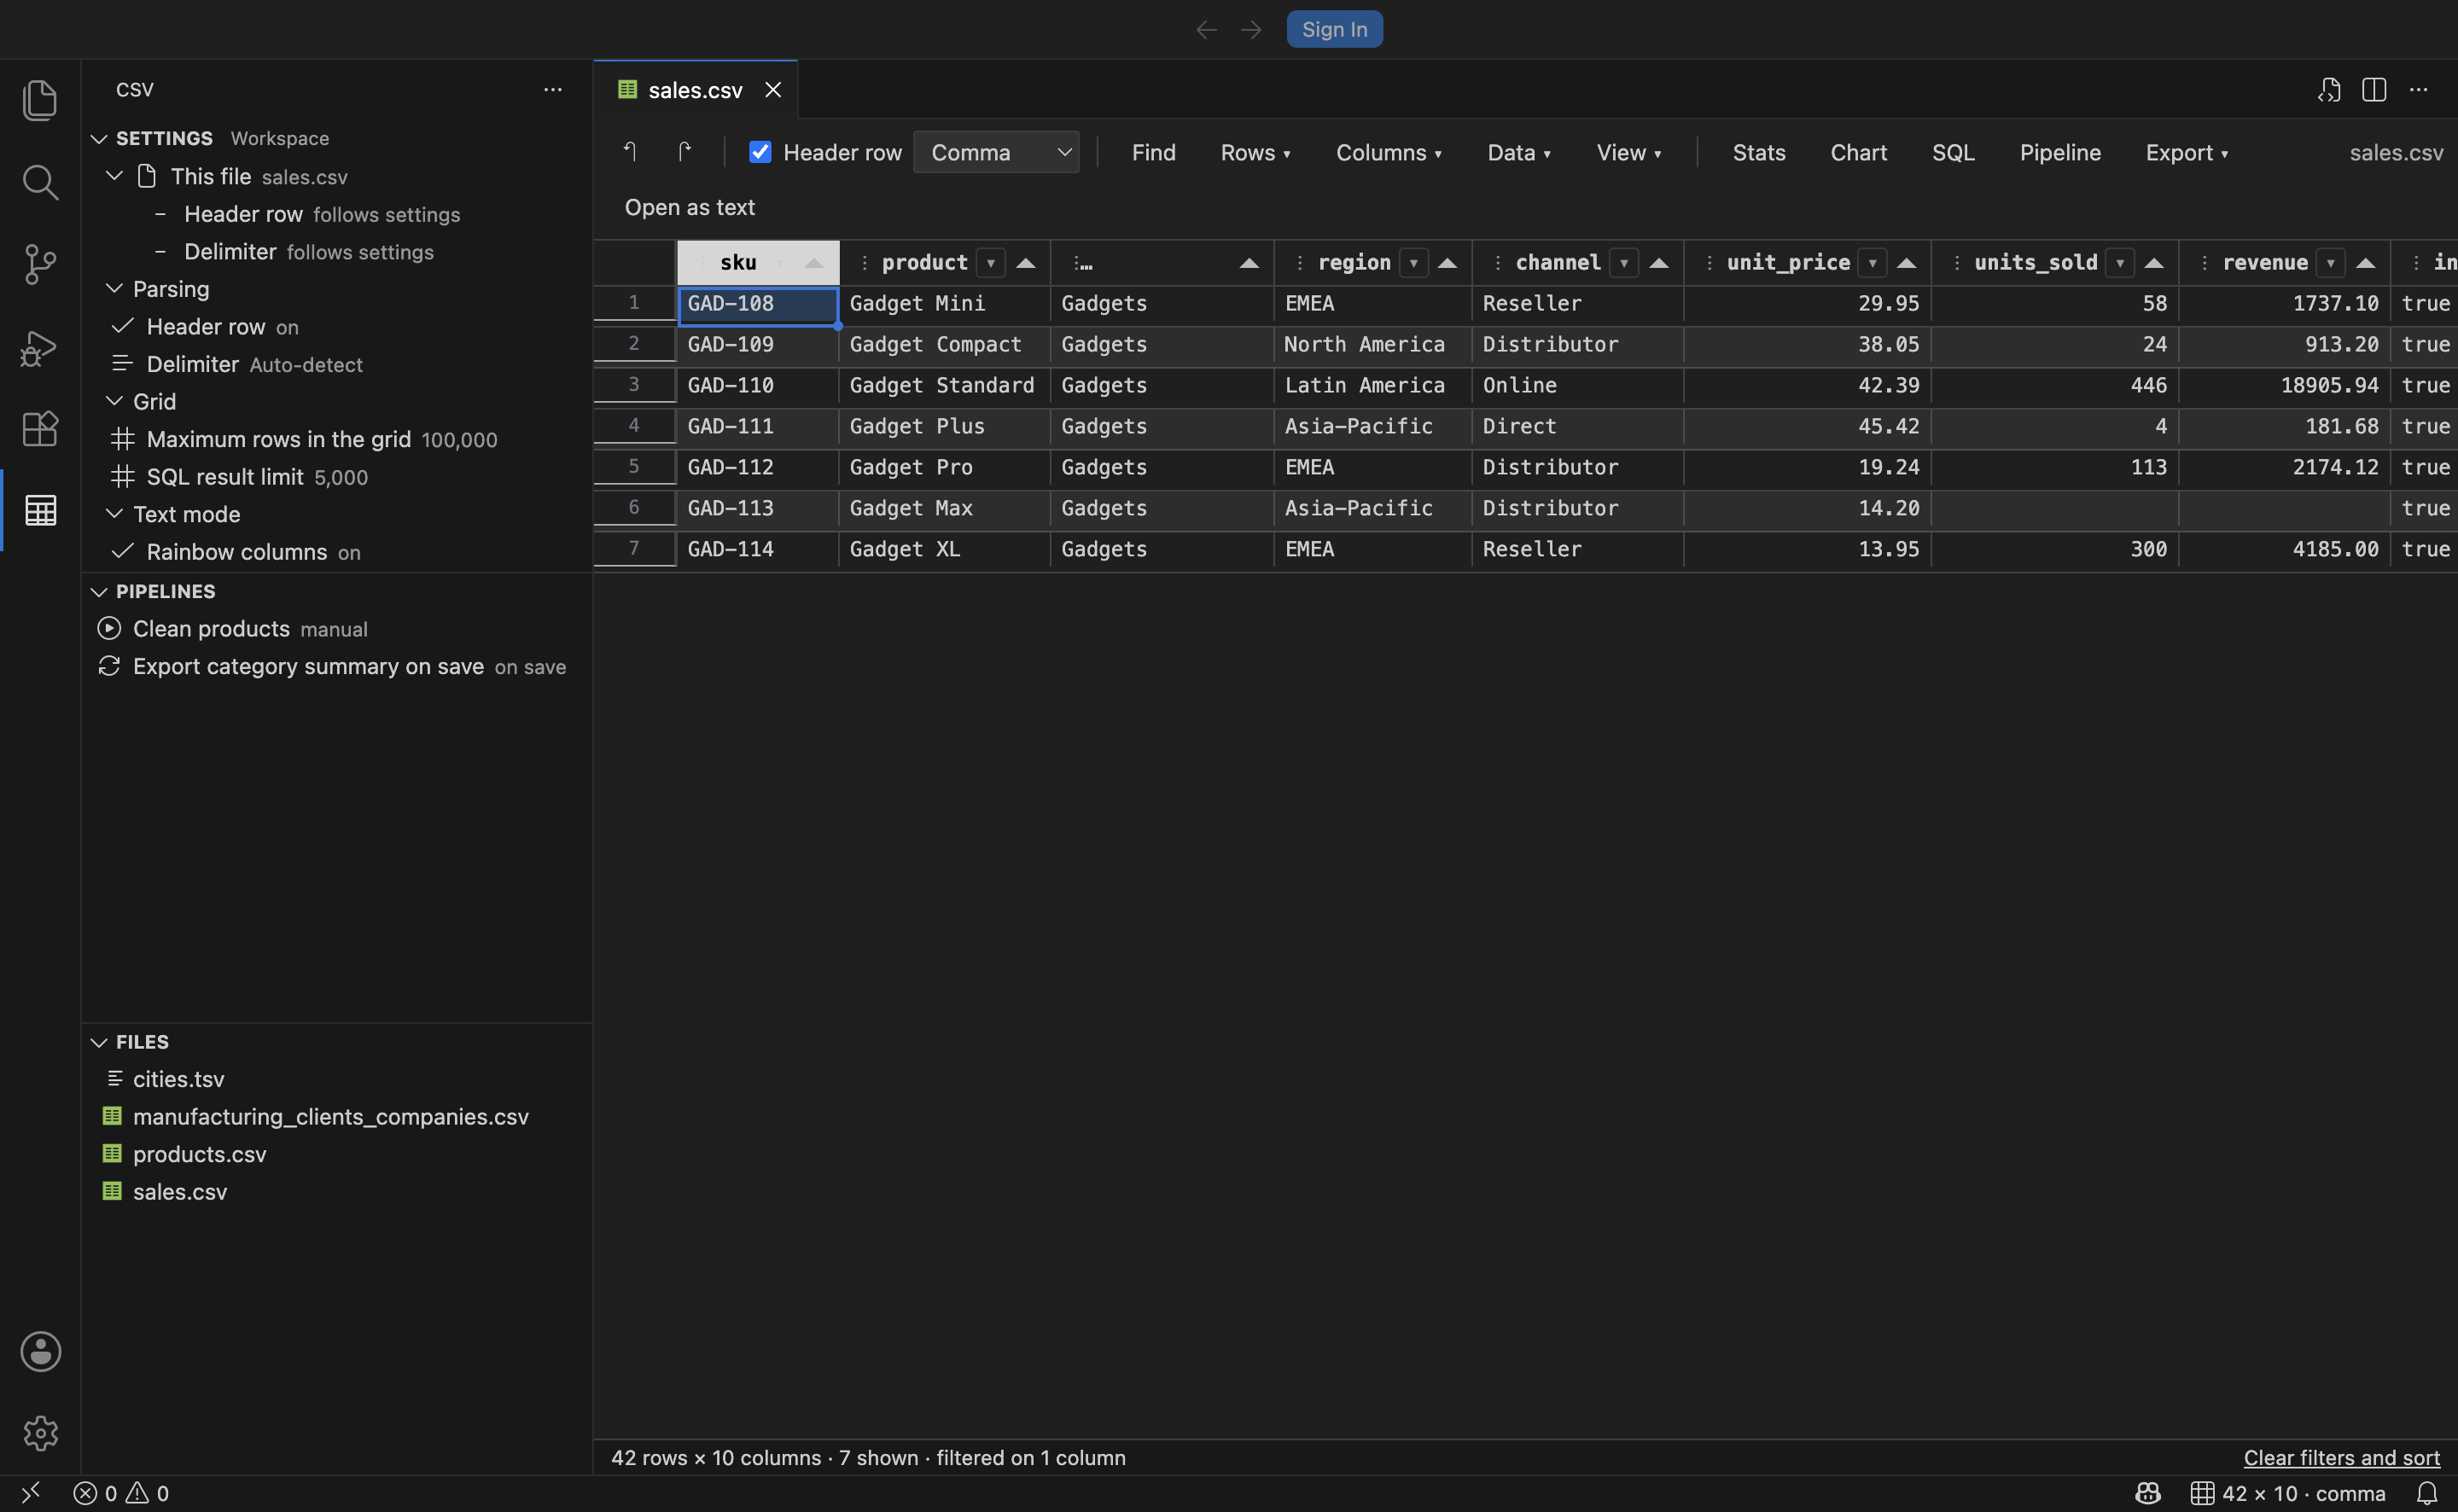The image size is (2458, 1512).
Task: Open the Source Control view
Action: click(40, 265)
